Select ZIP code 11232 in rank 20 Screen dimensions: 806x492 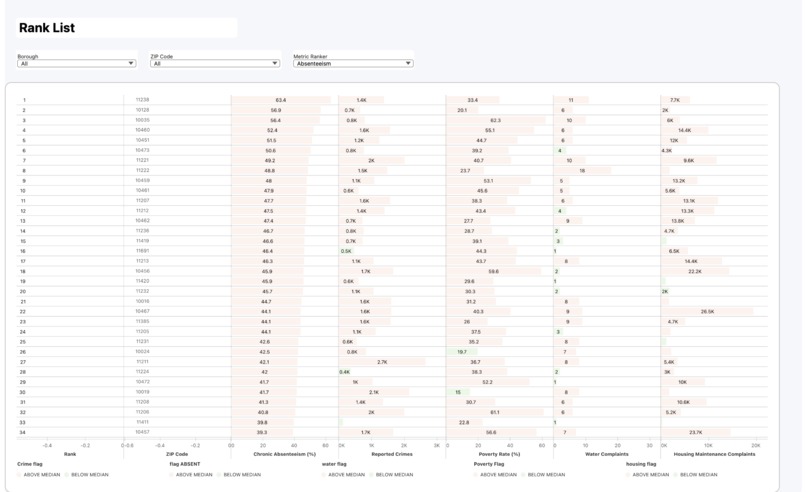click(x=142, y=291)
